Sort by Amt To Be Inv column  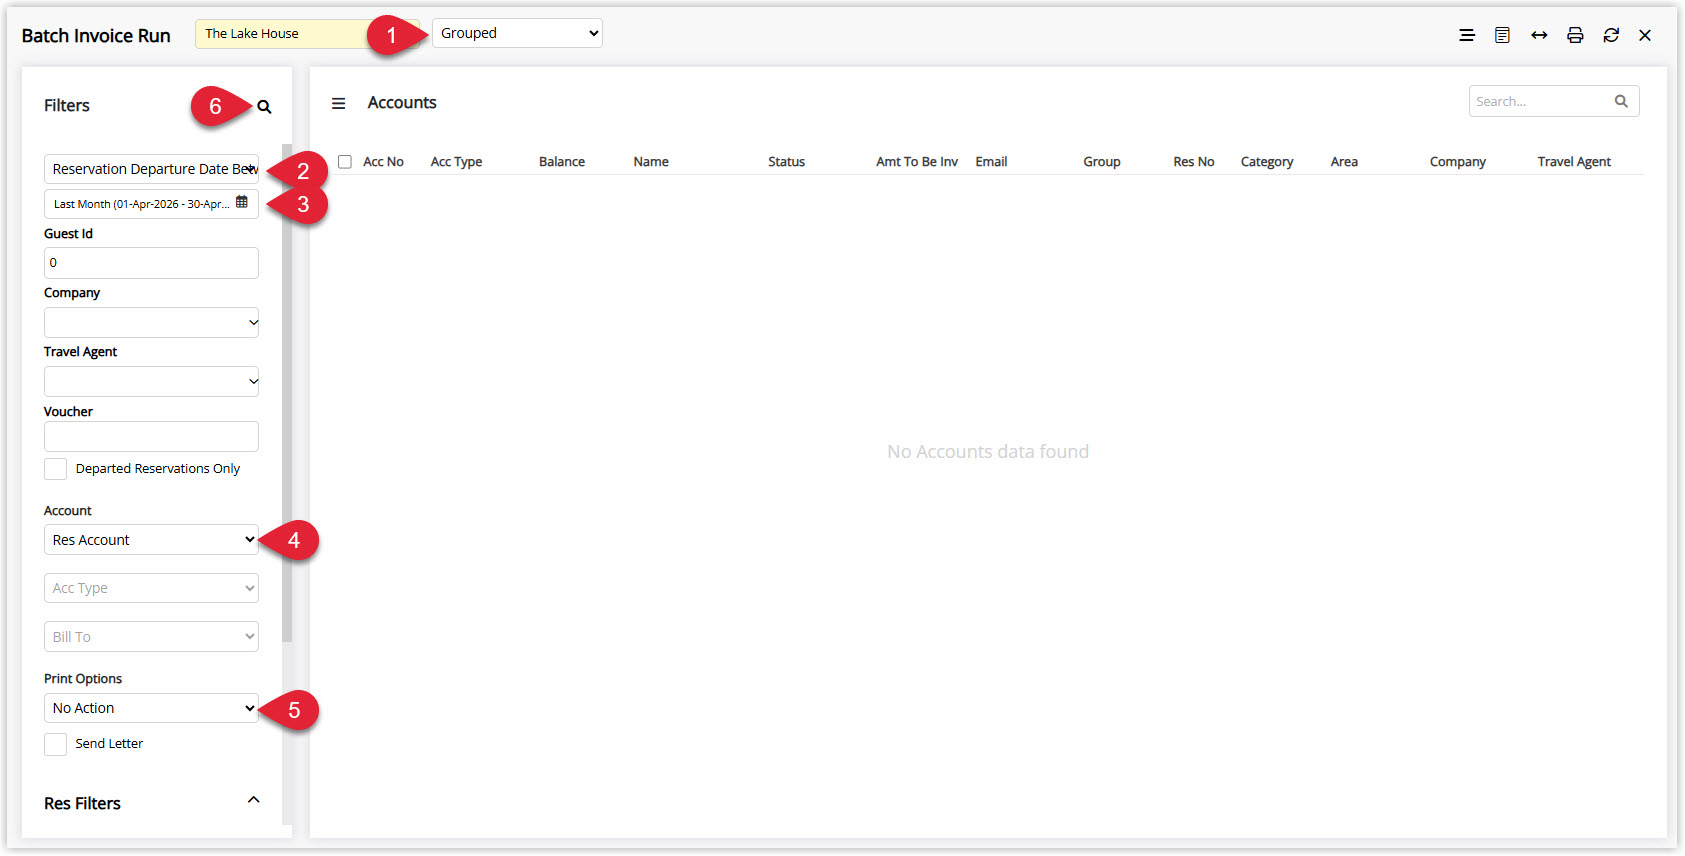(x=917, y=162)
